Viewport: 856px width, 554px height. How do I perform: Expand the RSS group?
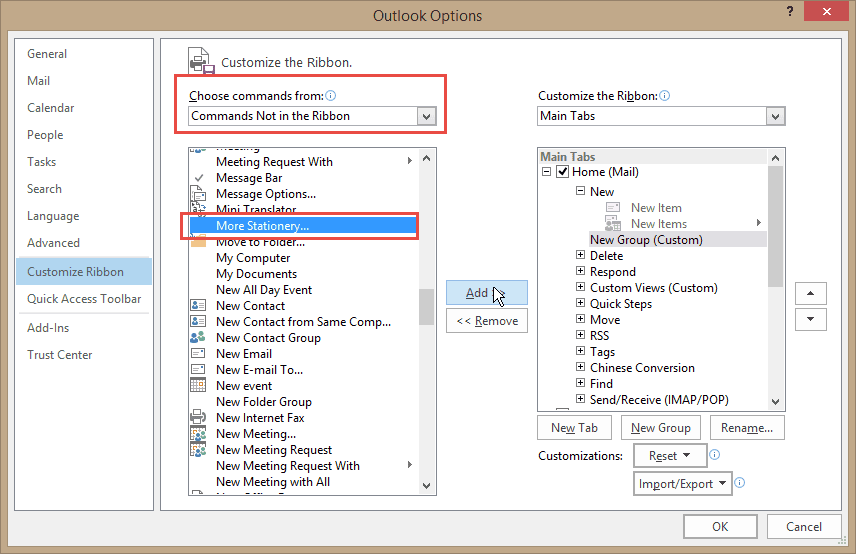click(x=580, y=335)
